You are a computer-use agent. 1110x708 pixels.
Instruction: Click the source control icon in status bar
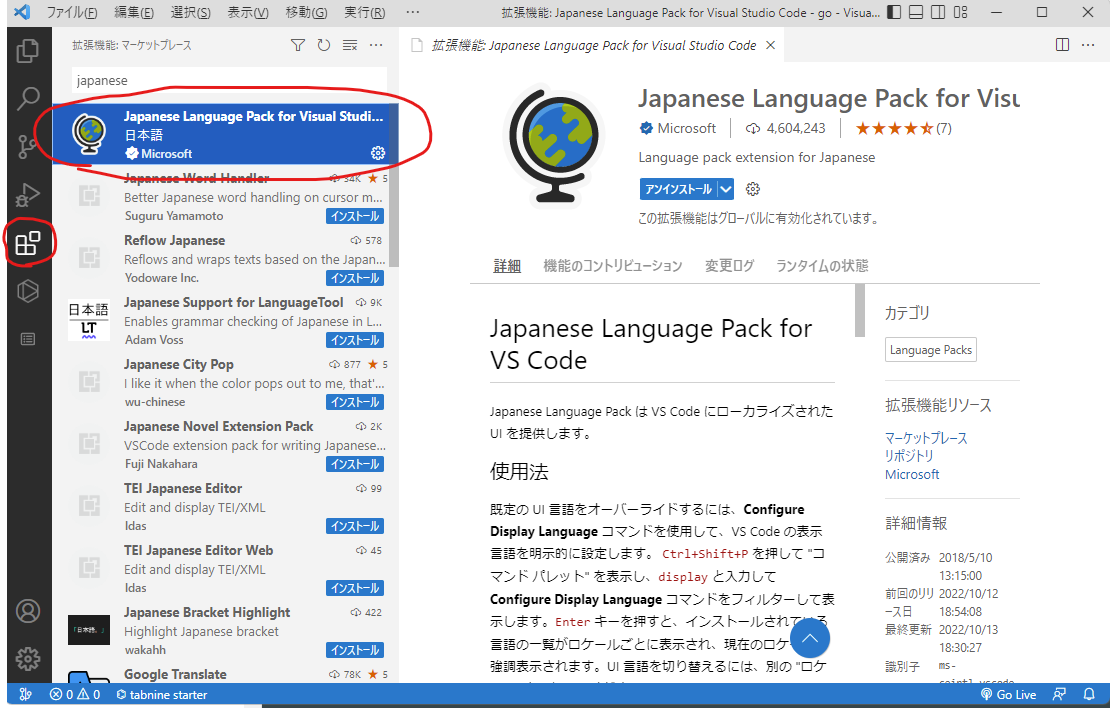pyautogui.click(x=25, y=695)
